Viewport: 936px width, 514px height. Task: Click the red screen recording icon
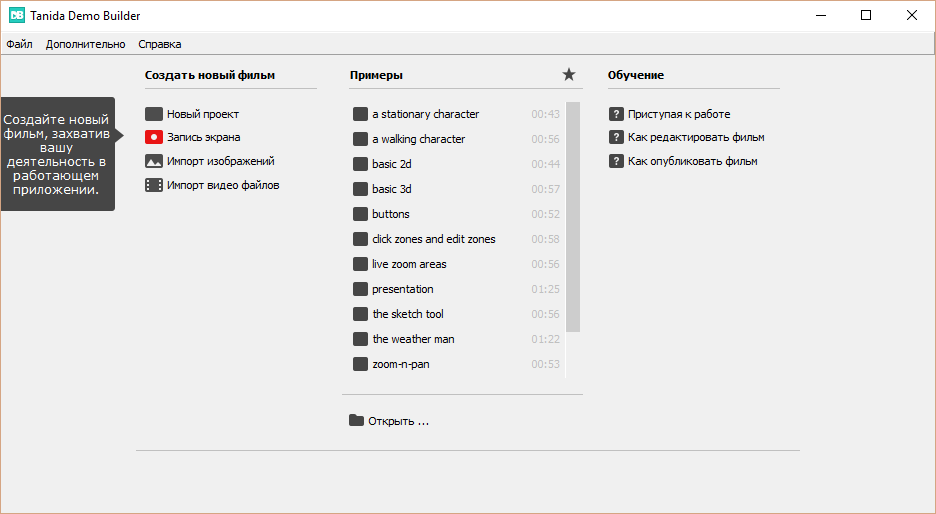[153, 138]
